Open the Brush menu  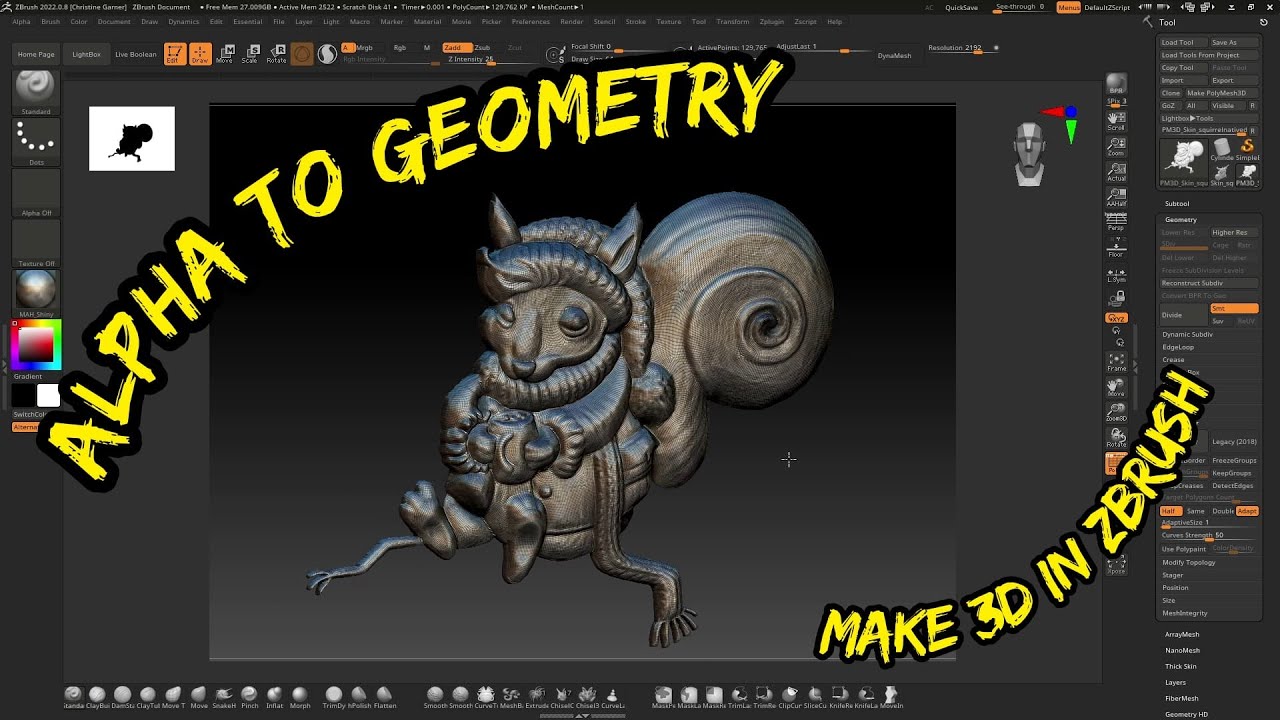(49, 21)
